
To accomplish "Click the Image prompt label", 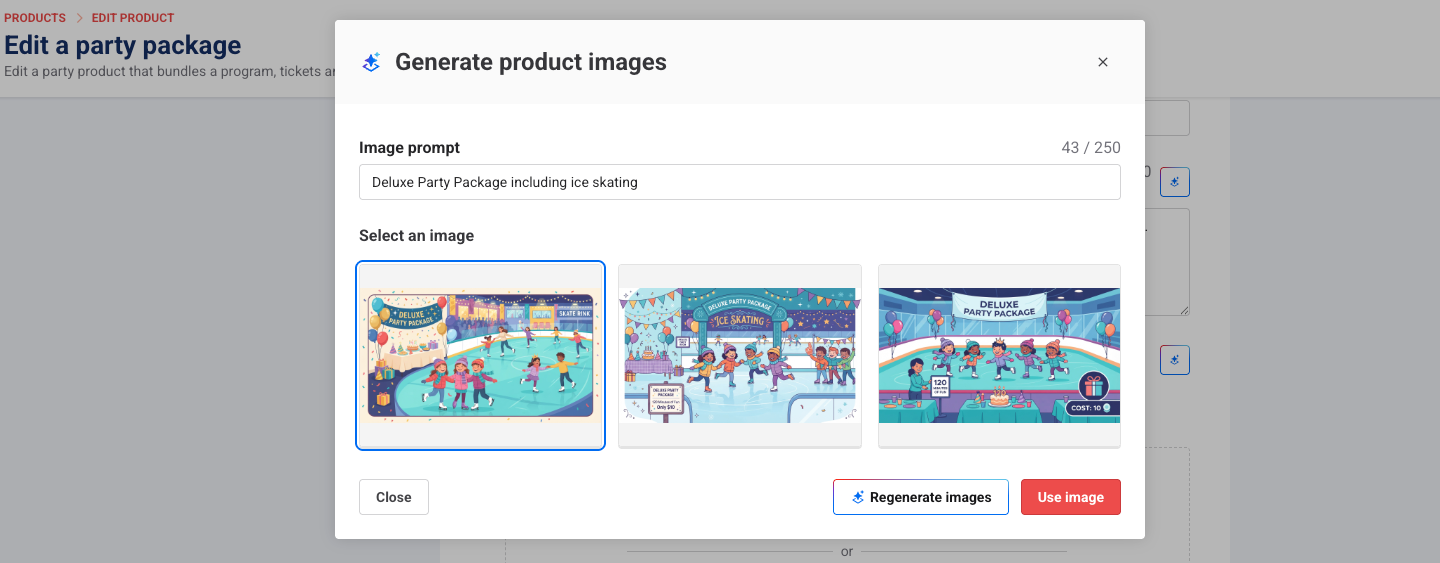I will [x=409, y=147].
